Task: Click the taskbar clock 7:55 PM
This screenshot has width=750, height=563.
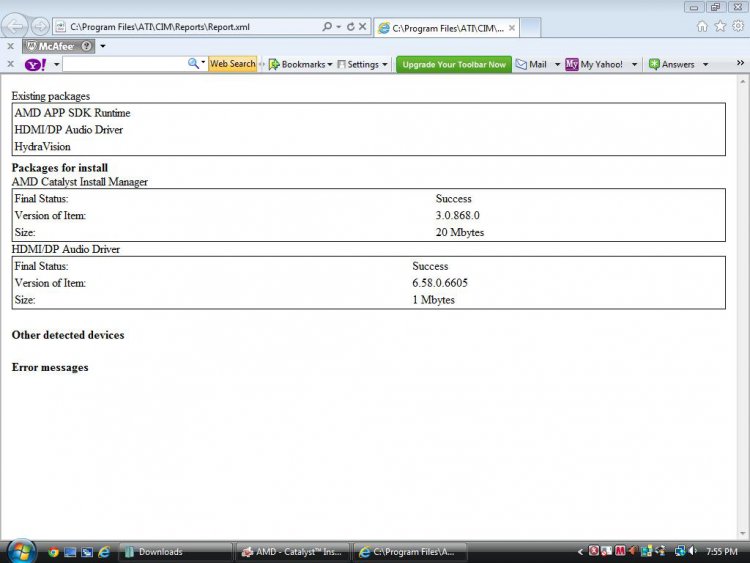Action: (x=722, y=552)
